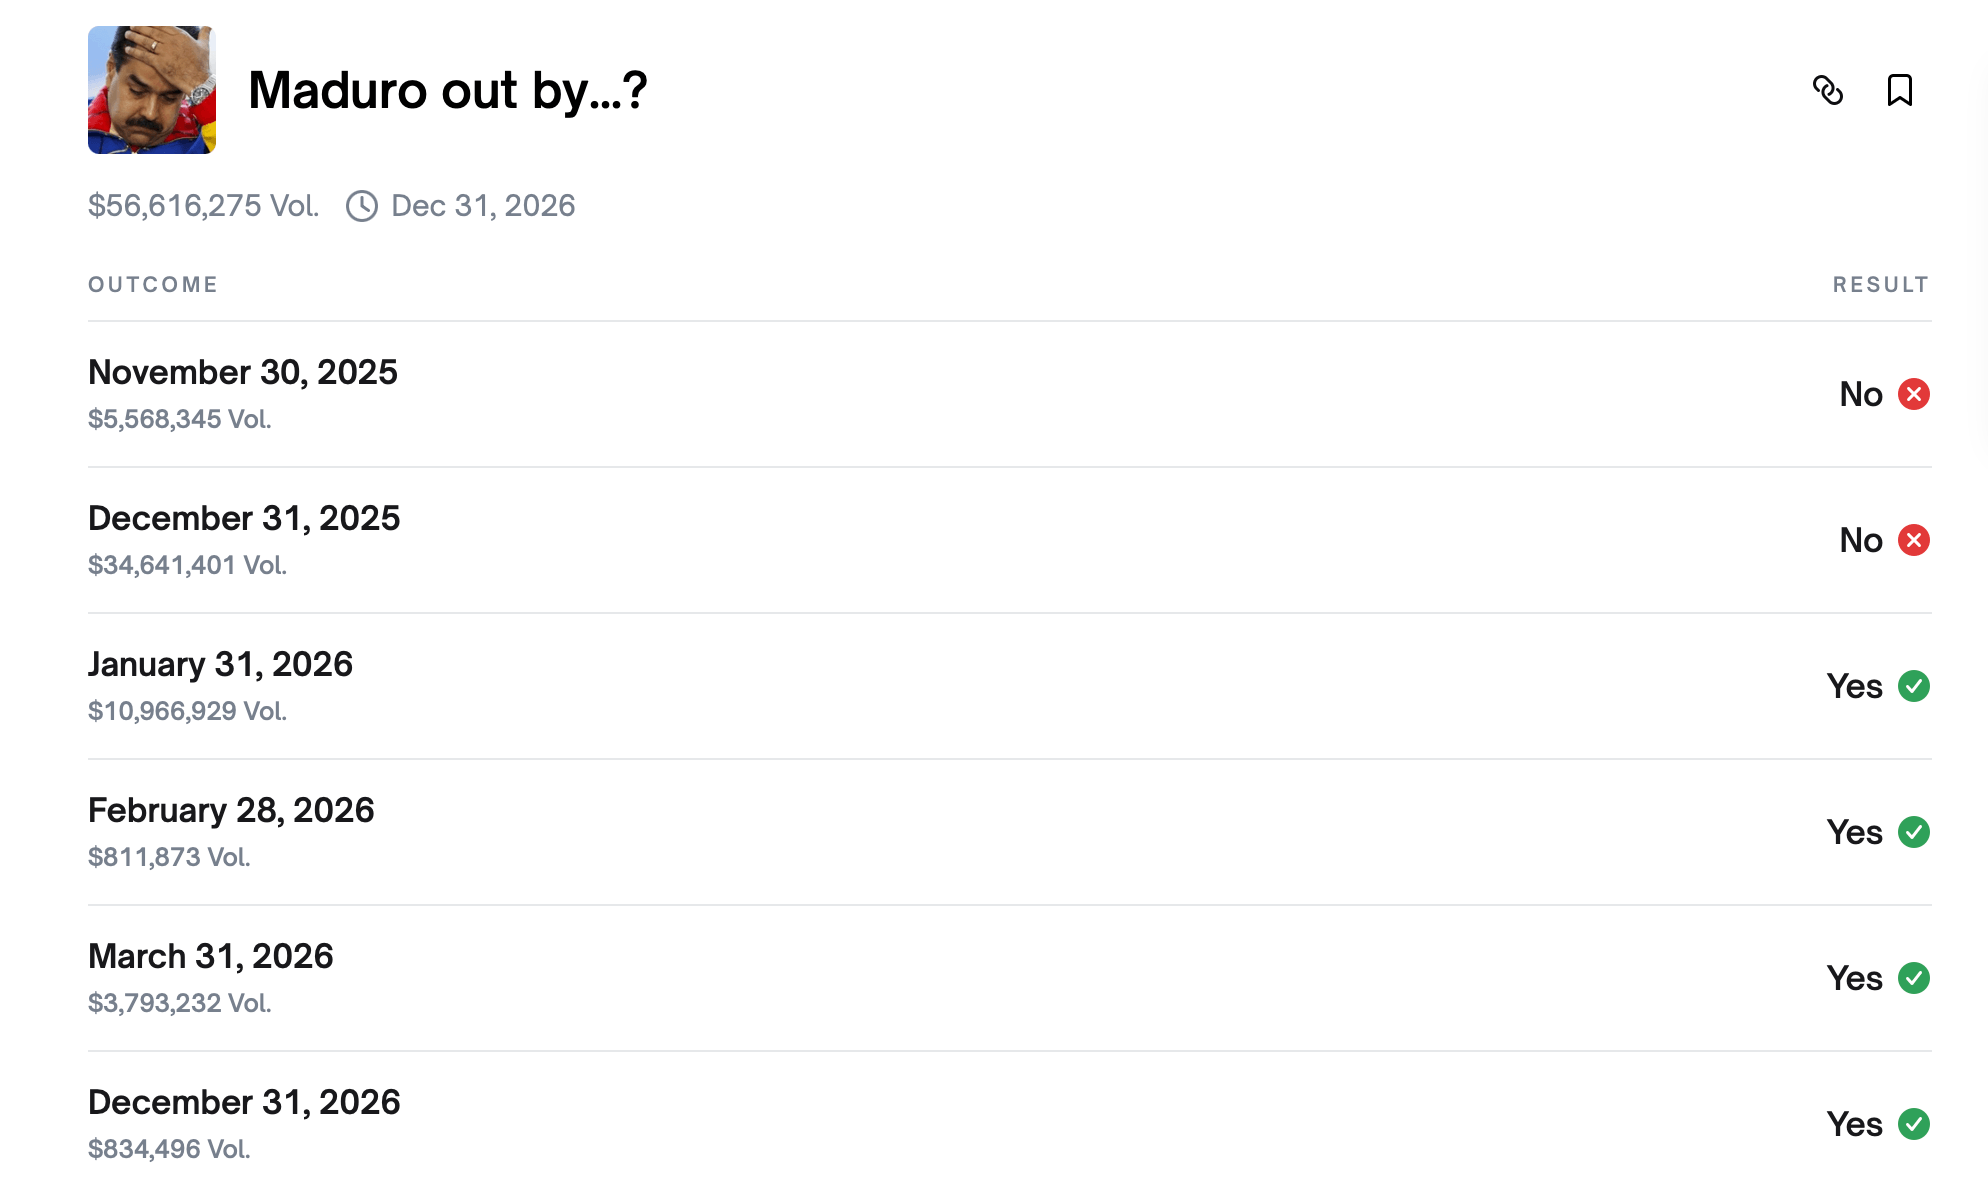Select the December 31, 2025 outcome row
The width and height of the screenshot is (1988, 1190).
pos(244,518)
